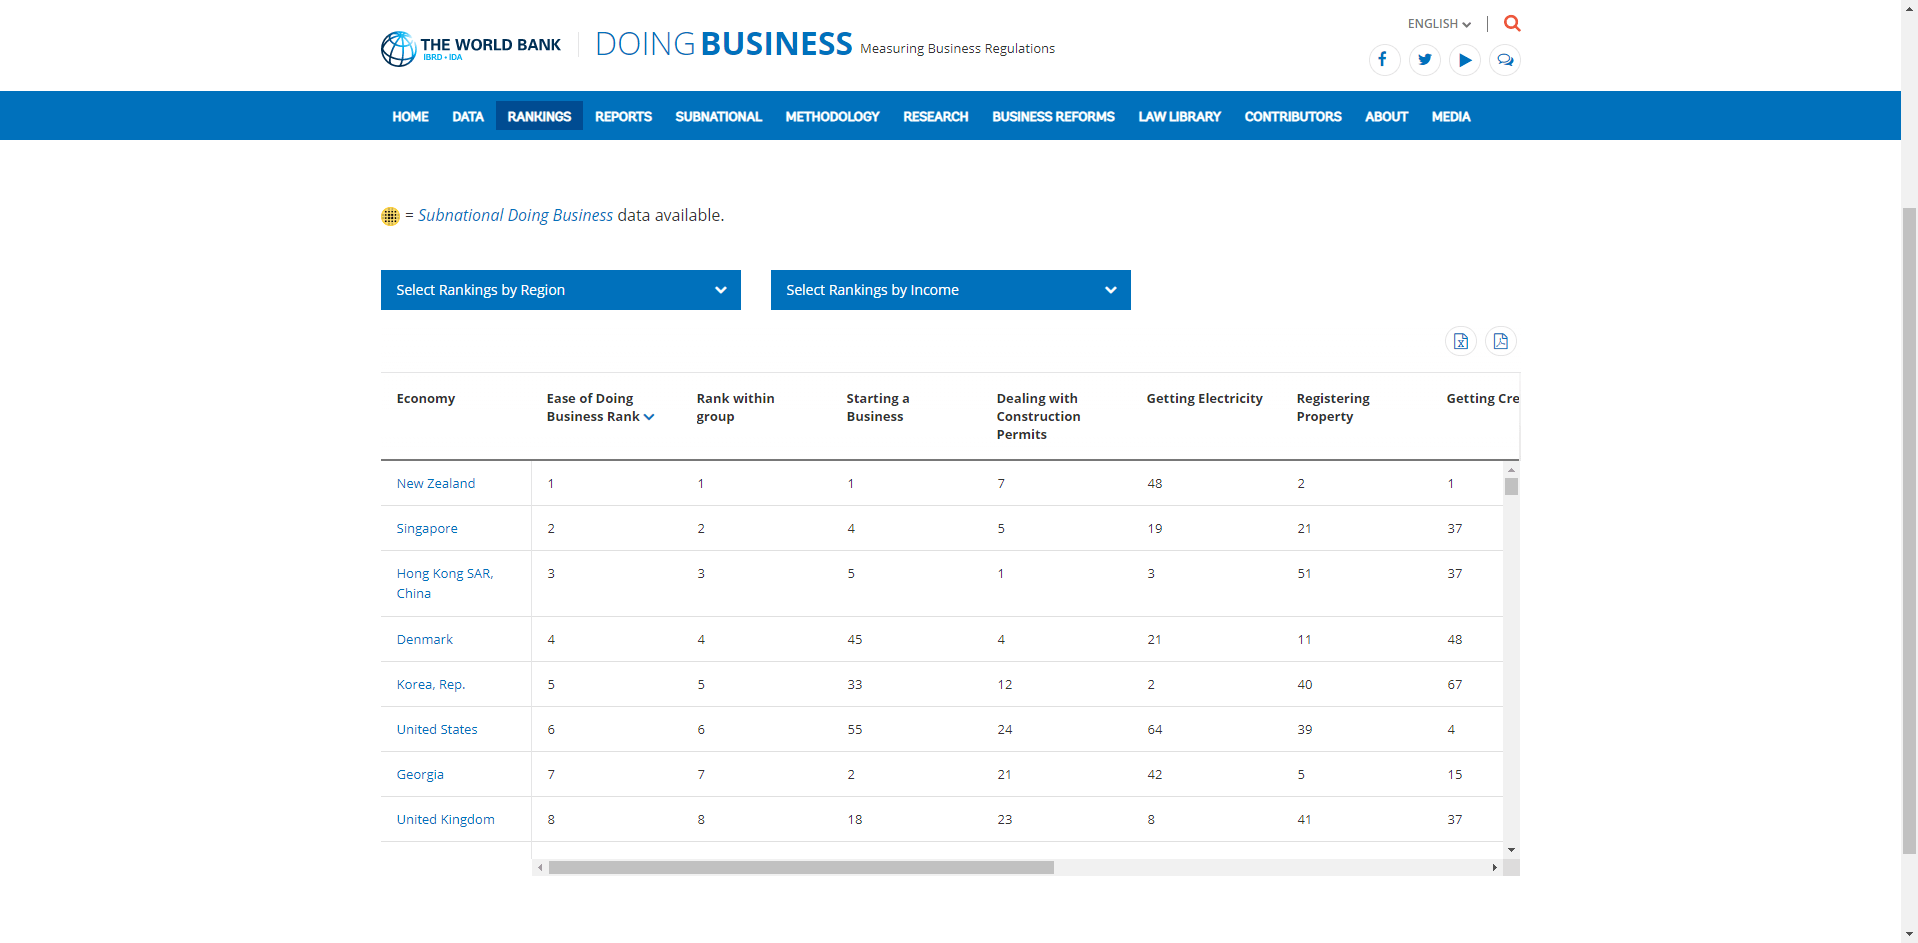Download rankings as Excel file icon
This screenshot has height=943, width=1918.
click(1461, 342)
